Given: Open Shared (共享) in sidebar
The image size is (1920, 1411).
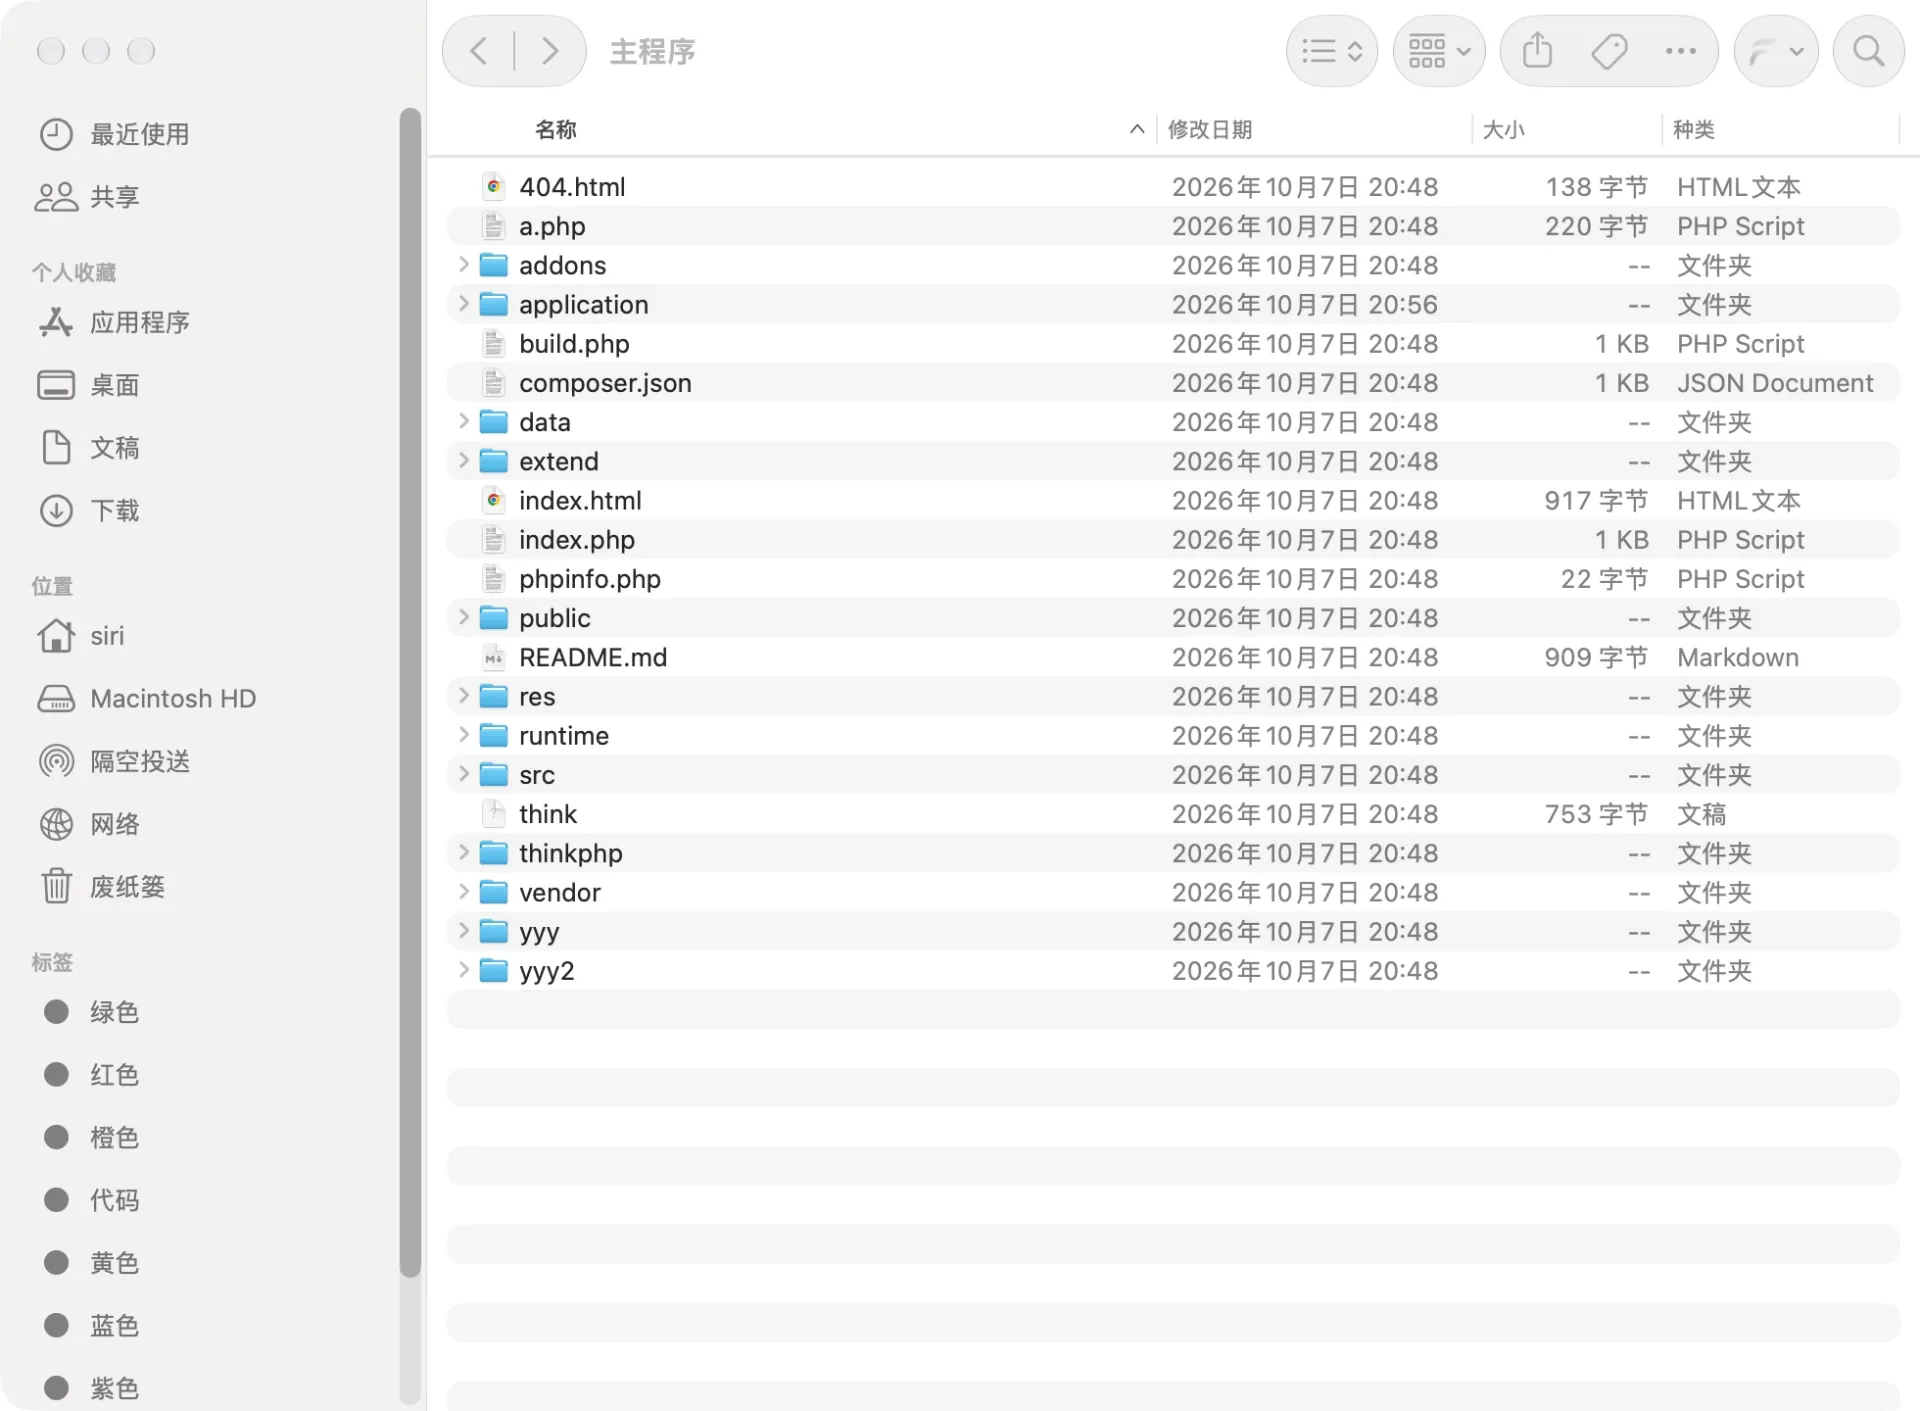Looking at the screenshot, I should coord(87,197).
